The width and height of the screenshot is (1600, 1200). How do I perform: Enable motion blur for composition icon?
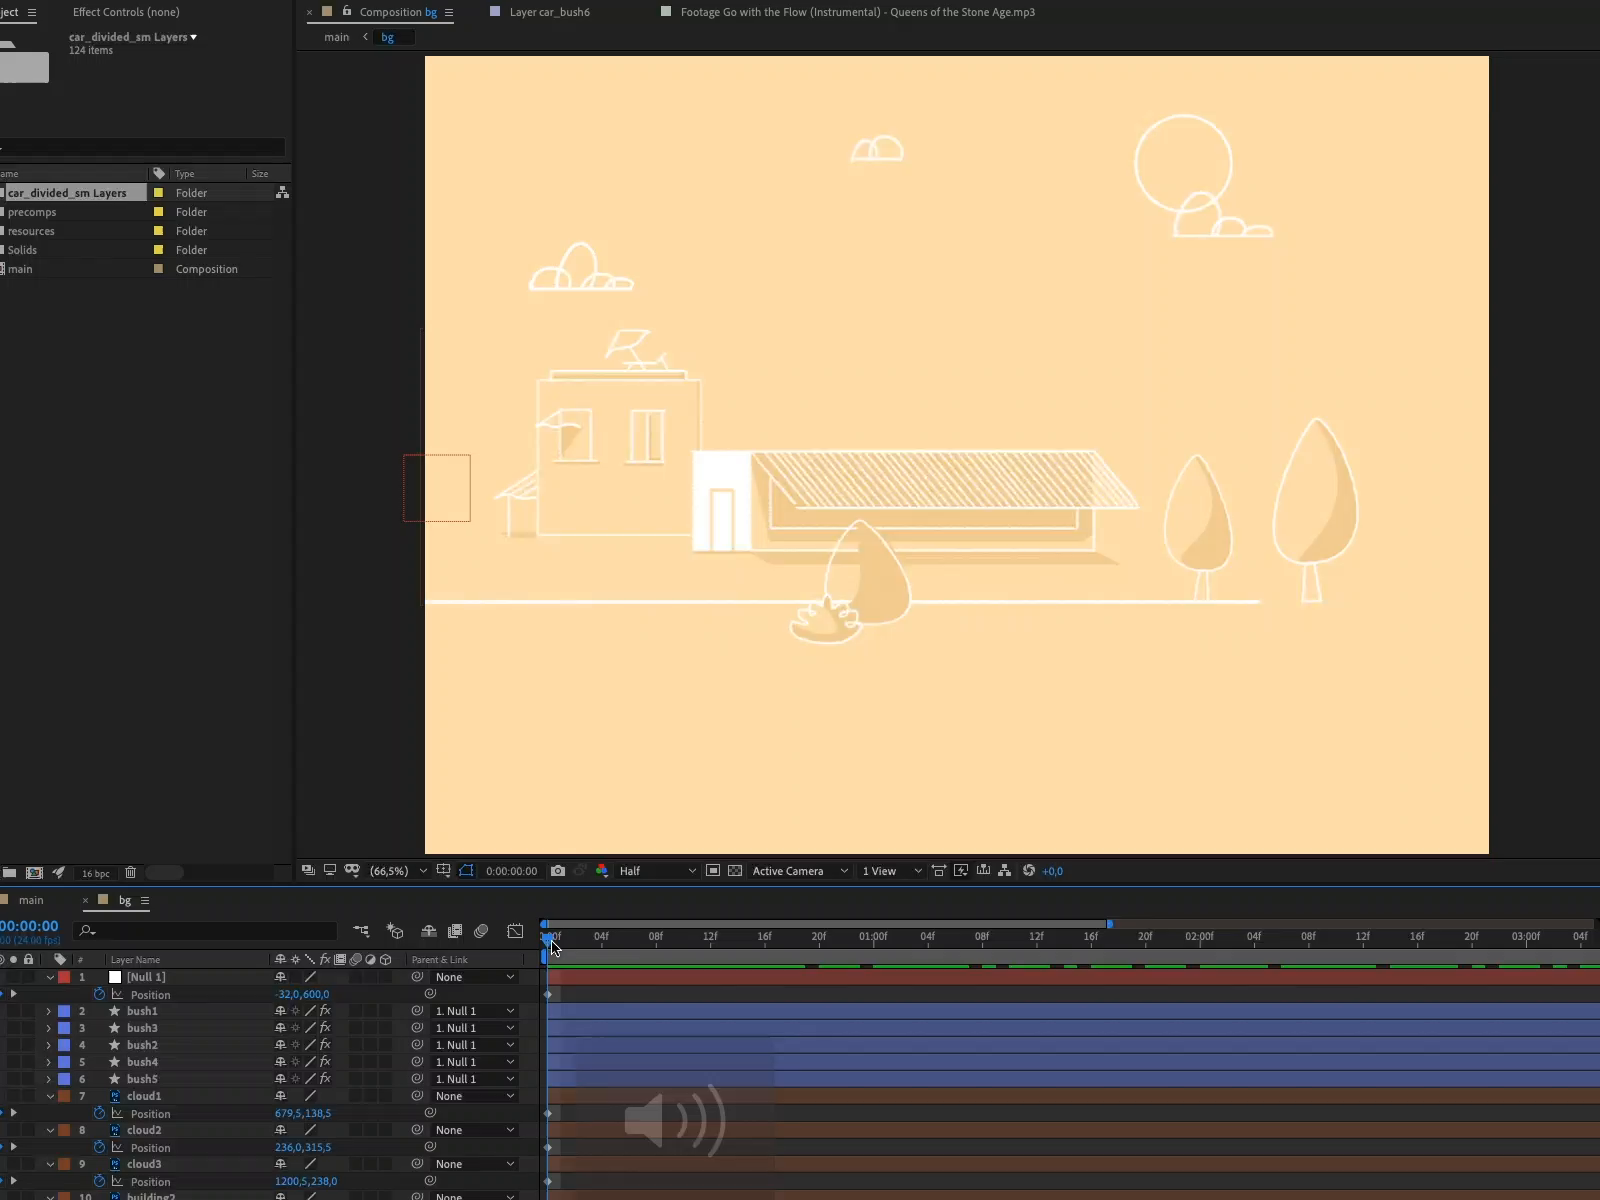481,931
